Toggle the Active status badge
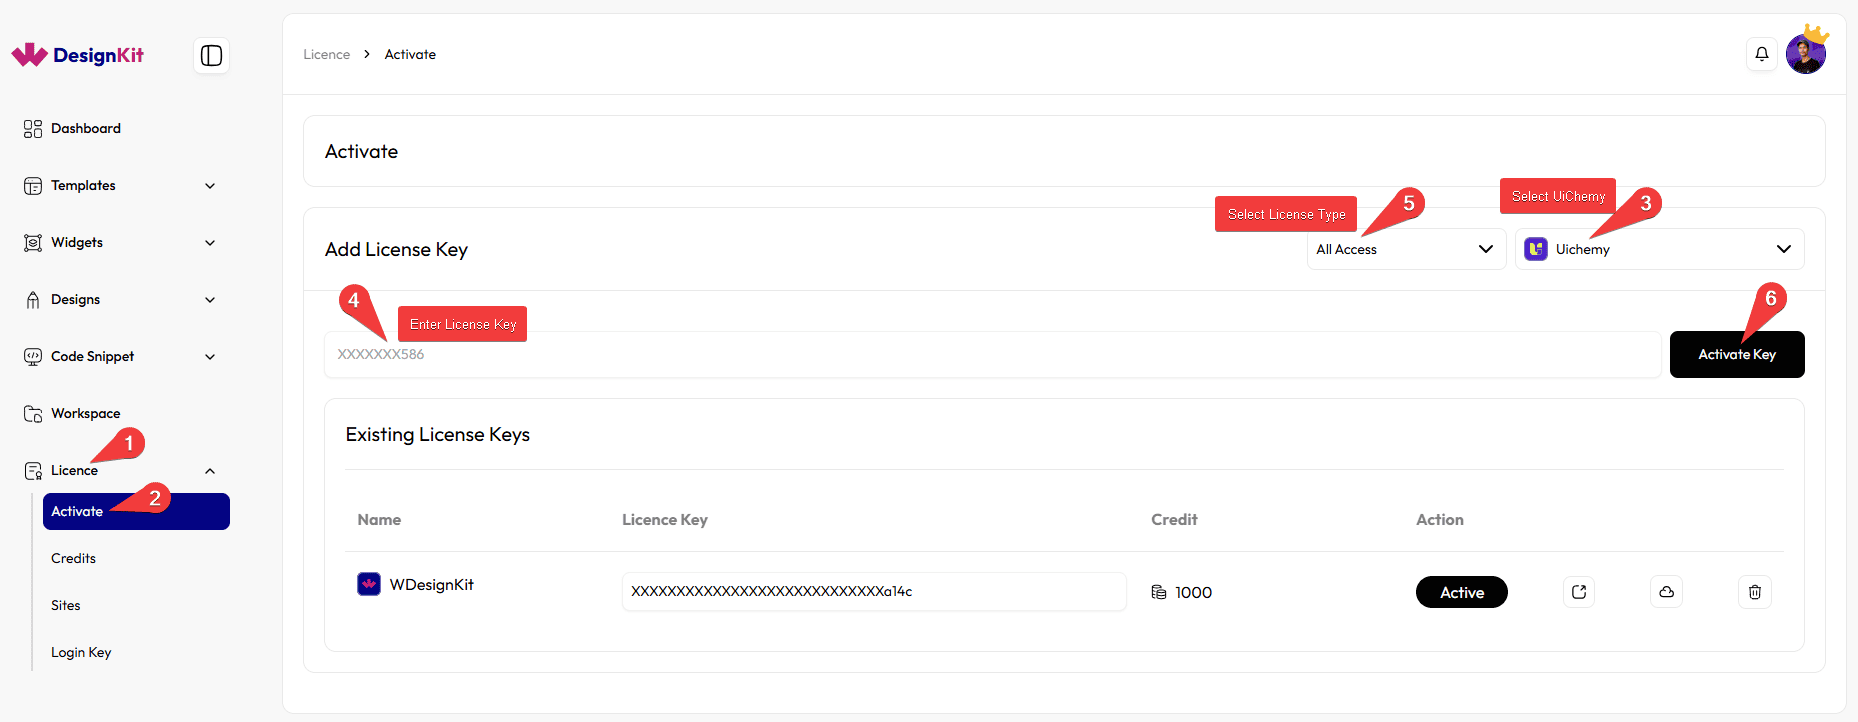The image size is (1858, 722). point(1461,592)
